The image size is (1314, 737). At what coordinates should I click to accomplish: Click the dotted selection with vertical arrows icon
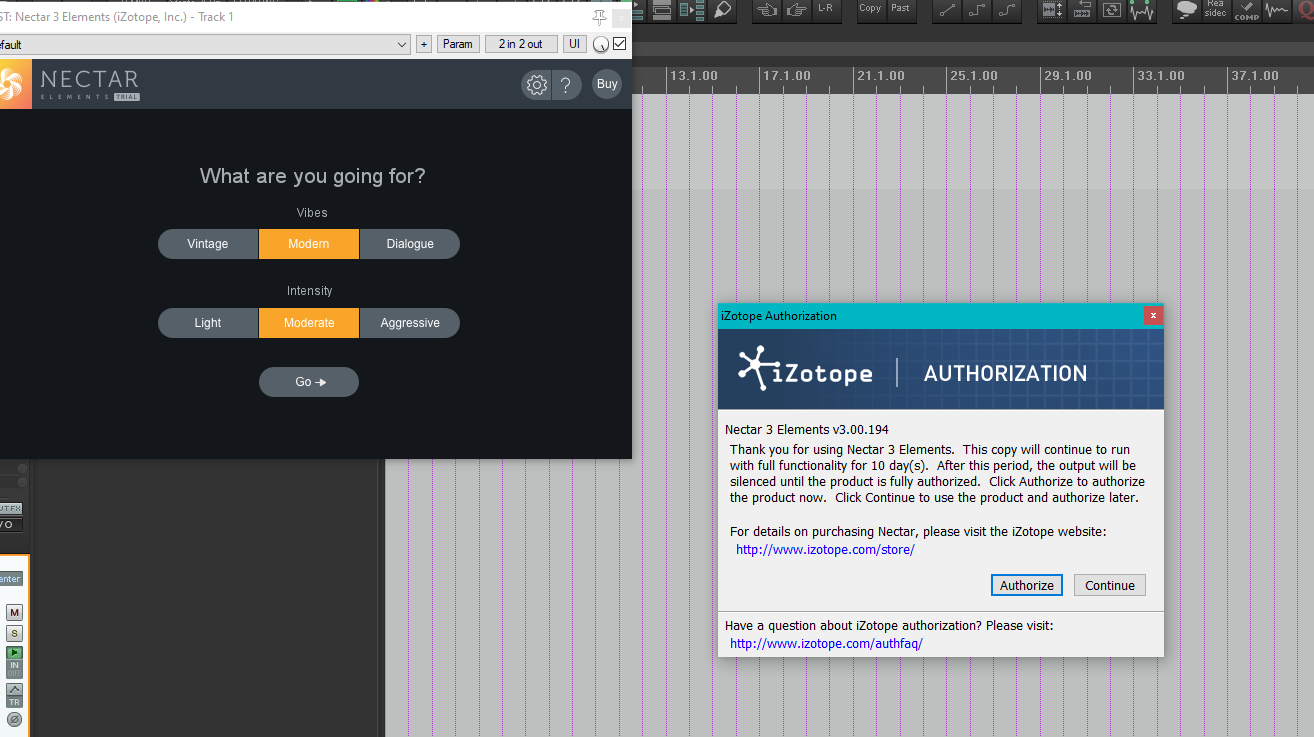[x=1053, y=10]
